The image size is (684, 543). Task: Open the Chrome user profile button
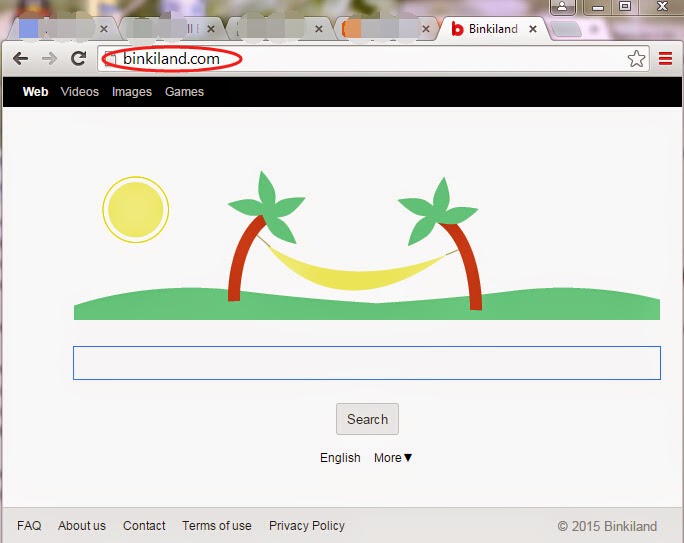562,7
